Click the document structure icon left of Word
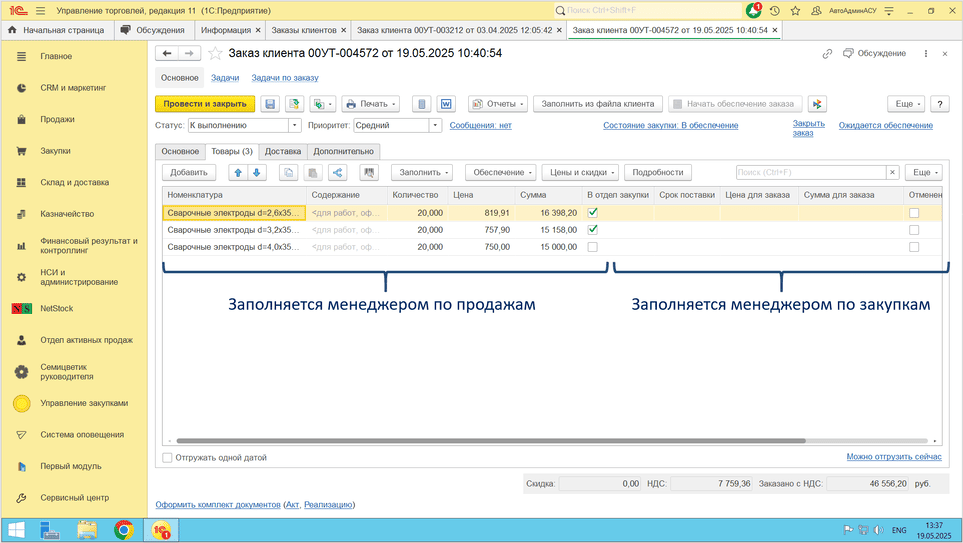963x543 pixels. 421,104
